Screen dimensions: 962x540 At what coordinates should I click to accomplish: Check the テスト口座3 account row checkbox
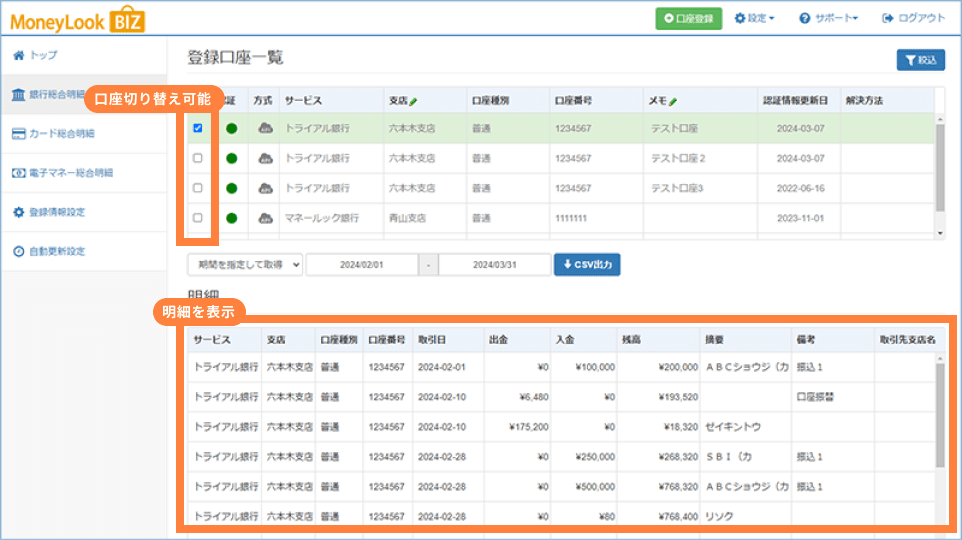[198, 188]
